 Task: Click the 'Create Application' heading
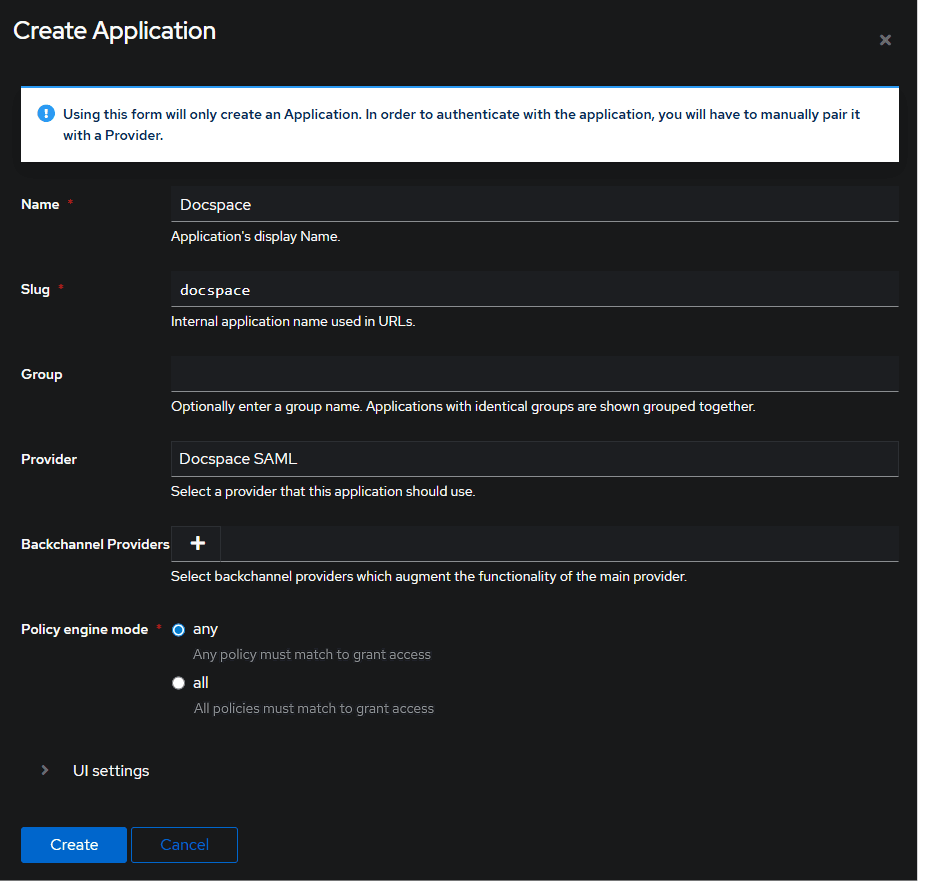pos(114,31)
